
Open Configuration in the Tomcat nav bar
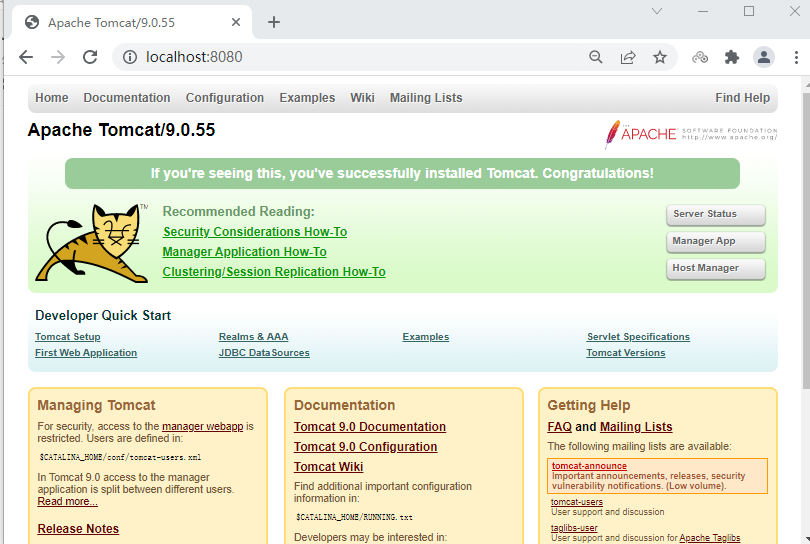point(225,98)
